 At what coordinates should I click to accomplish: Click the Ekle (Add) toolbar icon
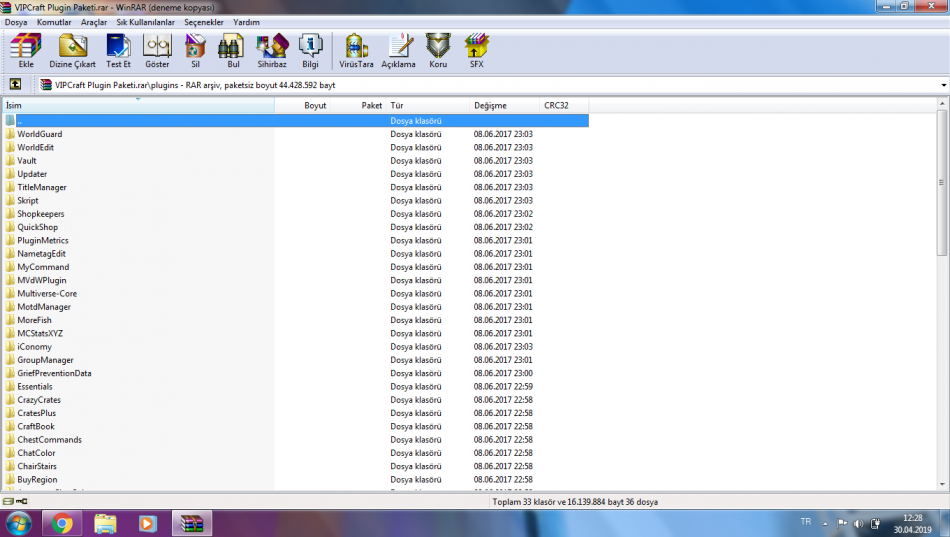26,51
